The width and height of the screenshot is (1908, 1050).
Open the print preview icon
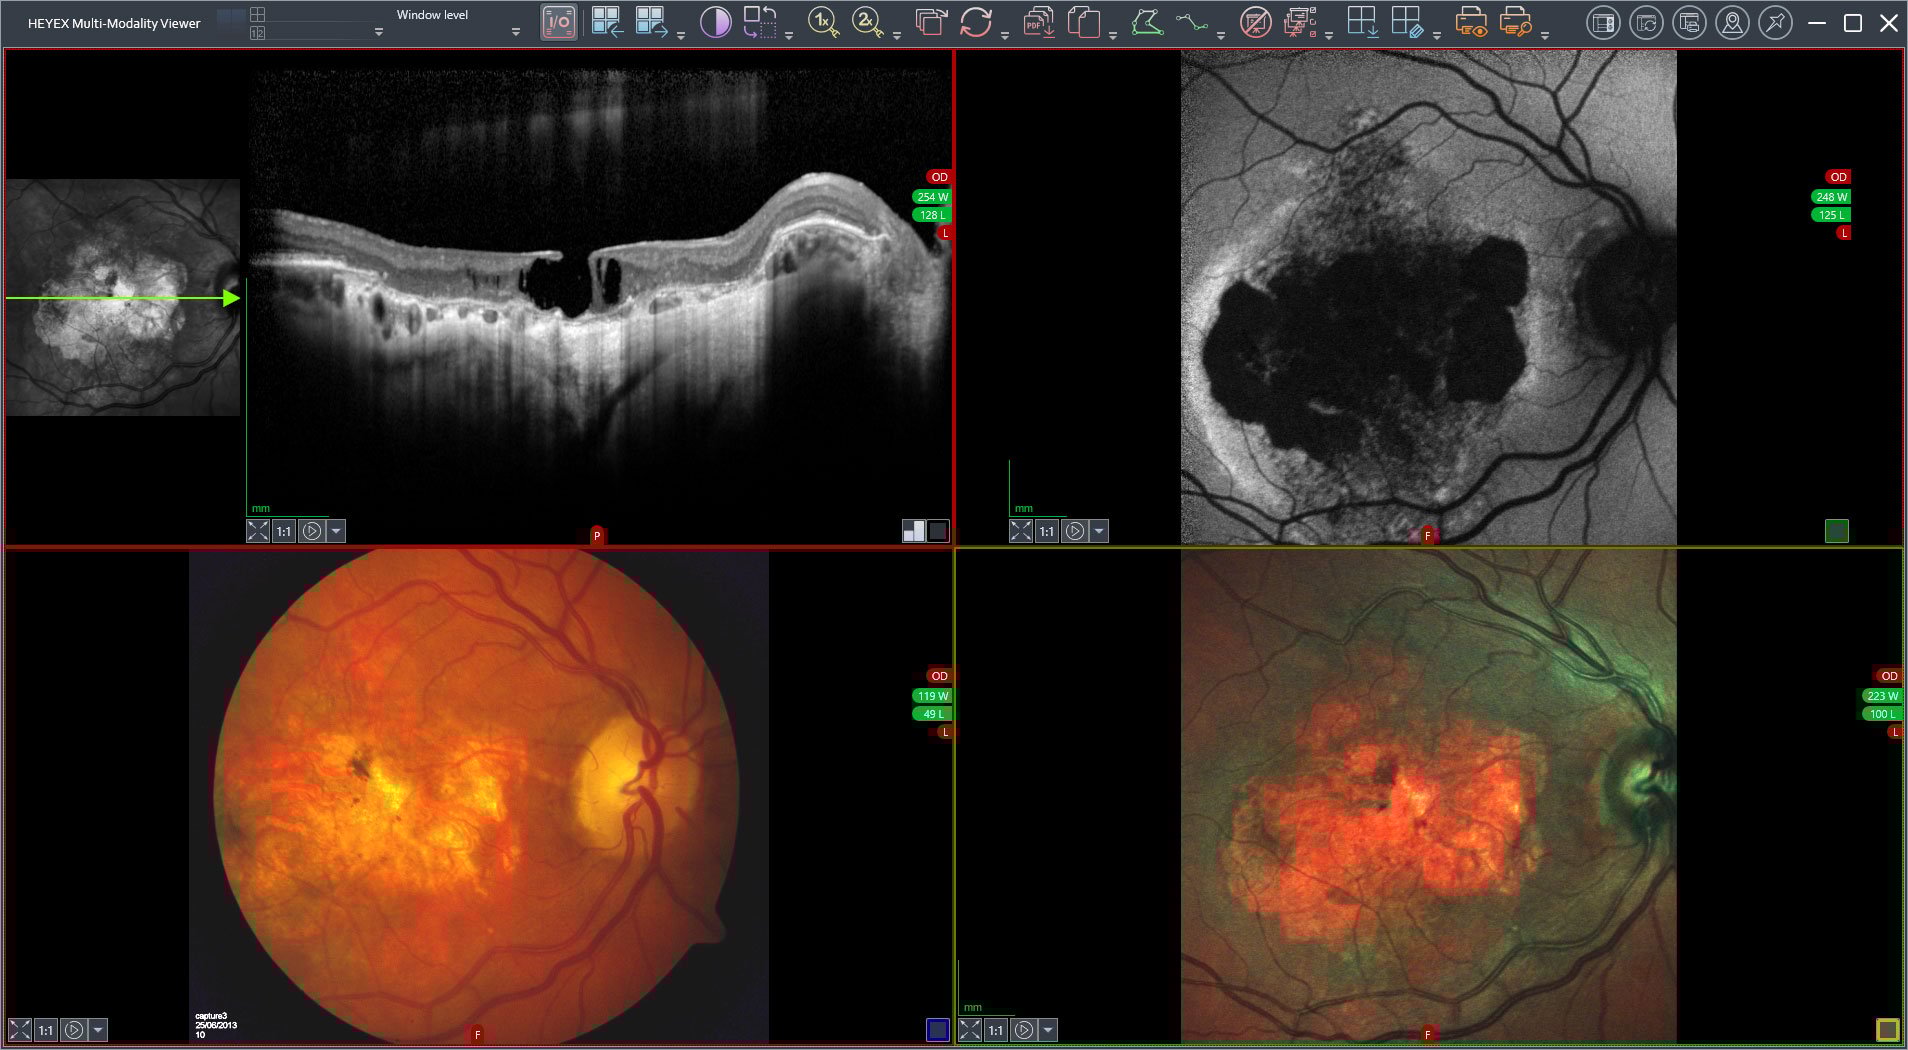point(1471,22)
